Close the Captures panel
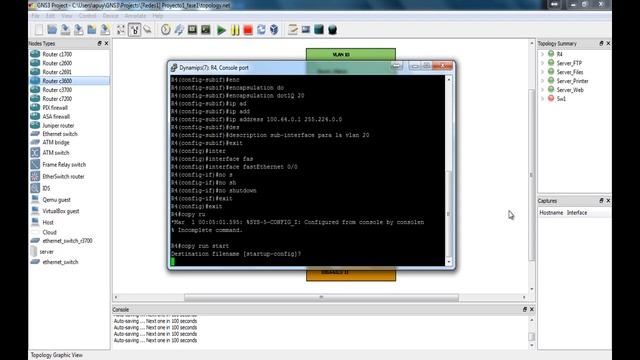The height and width of the screenshot is (360, 640). click(608, 200)
